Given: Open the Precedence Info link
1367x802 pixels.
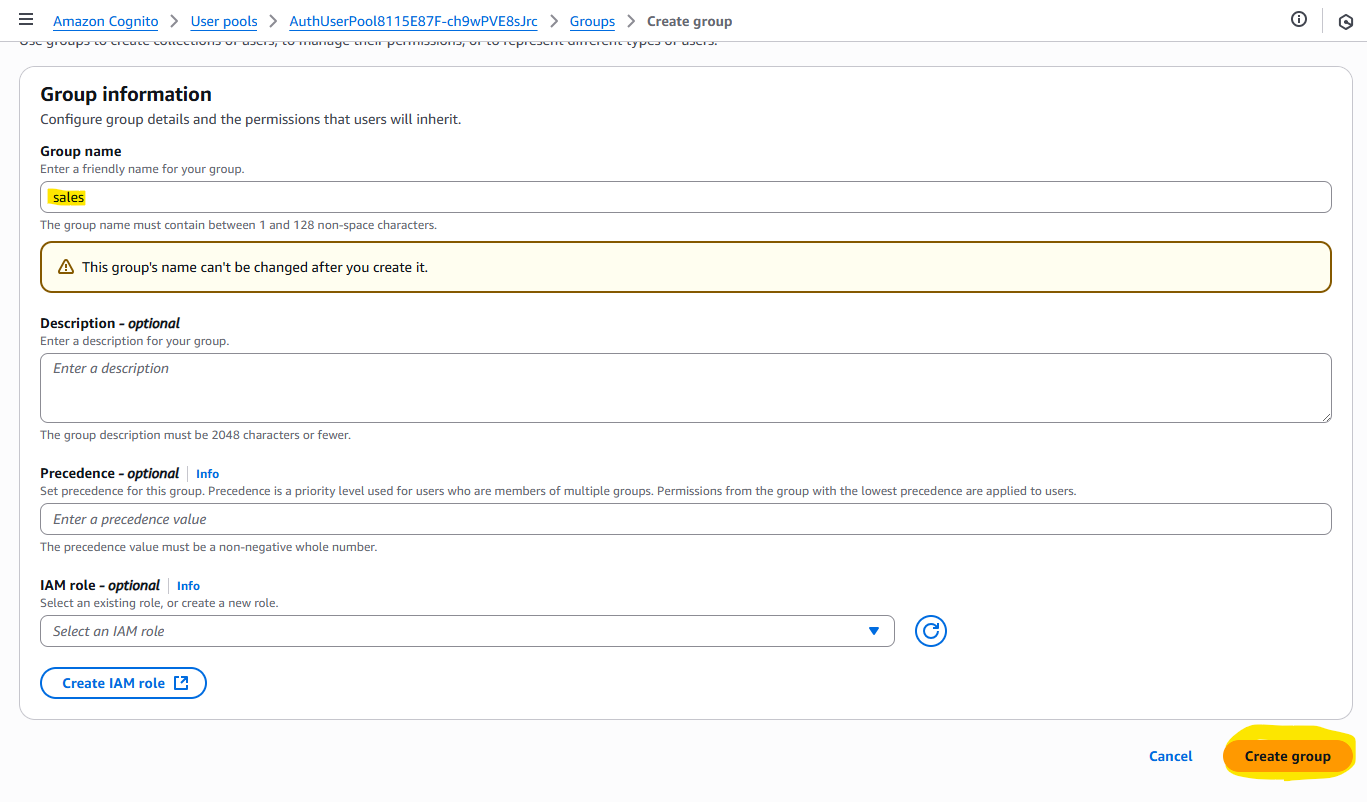Looking at the screenshot, I should click(x=207, y=474).
